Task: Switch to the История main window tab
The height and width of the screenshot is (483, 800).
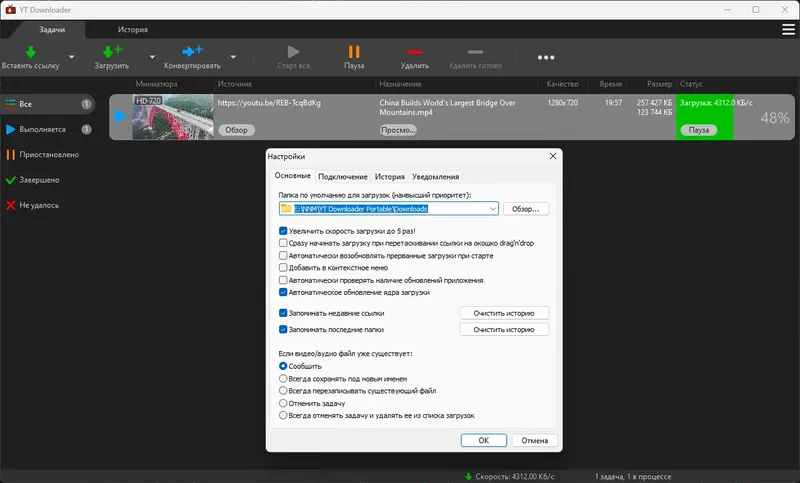Action: pyautogui.click(x=133, y=30)
